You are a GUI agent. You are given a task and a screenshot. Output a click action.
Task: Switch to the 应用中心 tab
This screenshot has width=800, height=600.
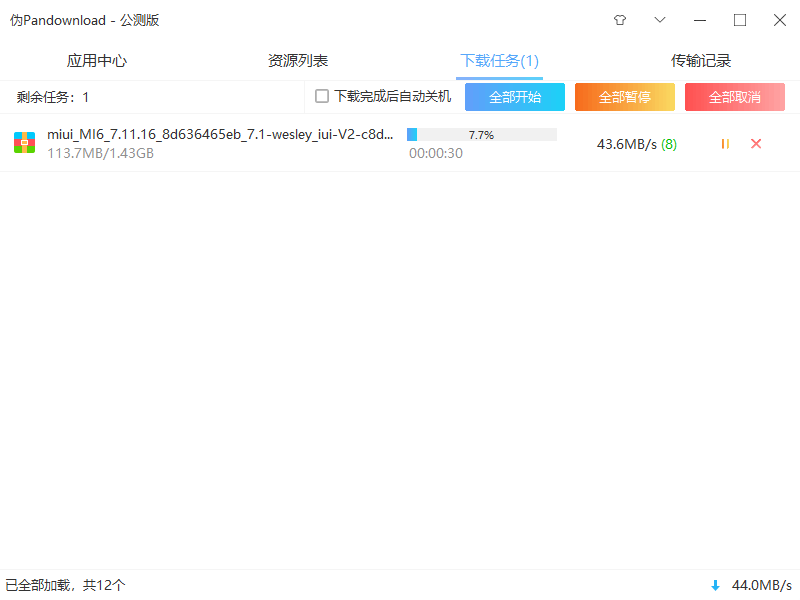point(96,60)
